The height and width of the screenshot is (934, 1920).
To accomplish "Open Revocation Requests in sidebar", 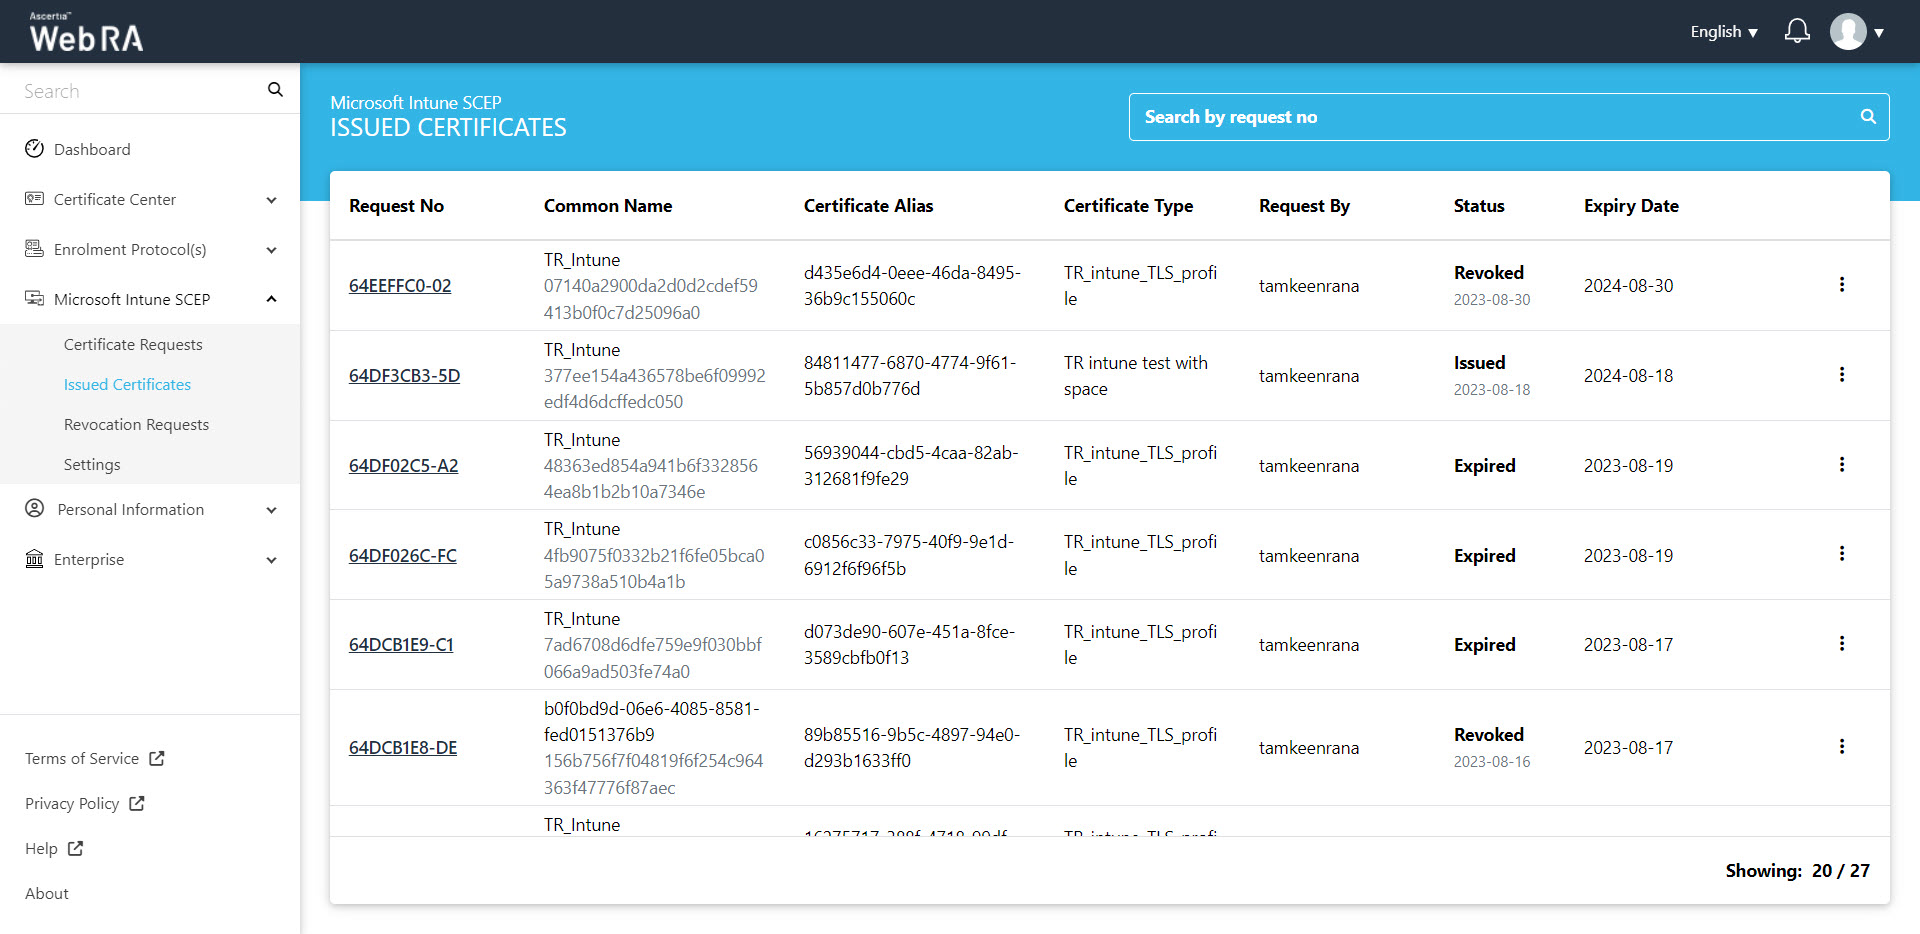I will (136, 424).
